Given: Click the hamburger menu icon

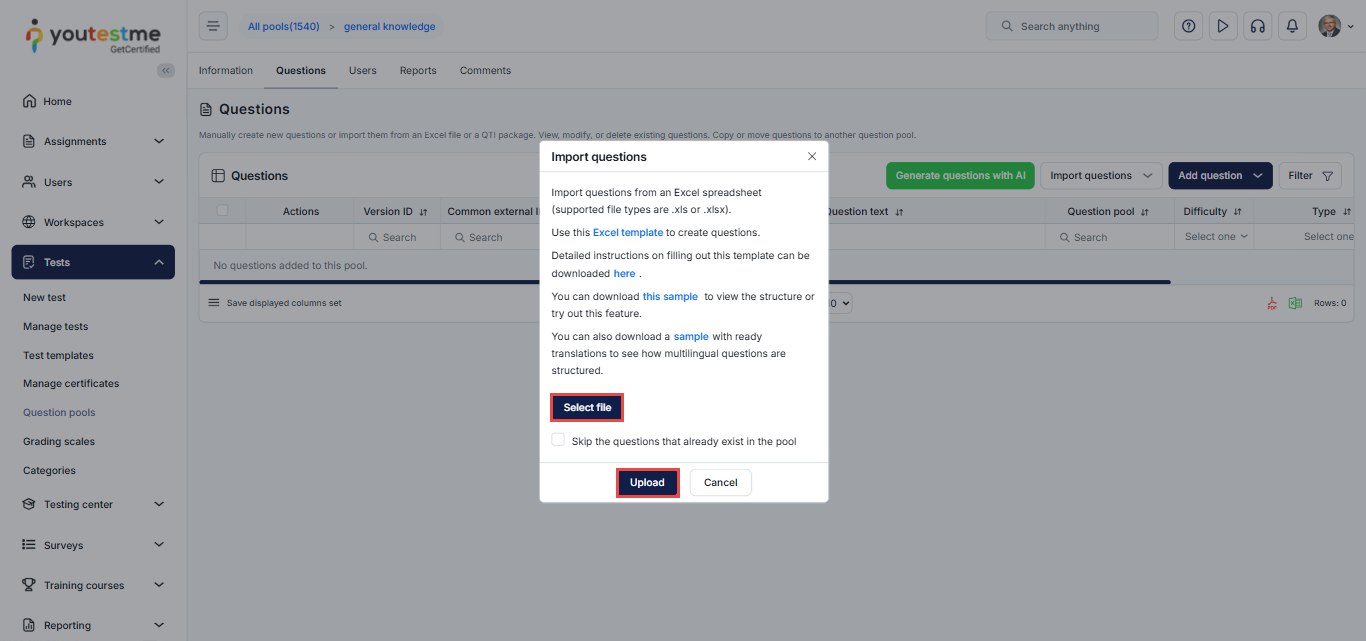Looking at the screenshot, I should coord(213,26).
